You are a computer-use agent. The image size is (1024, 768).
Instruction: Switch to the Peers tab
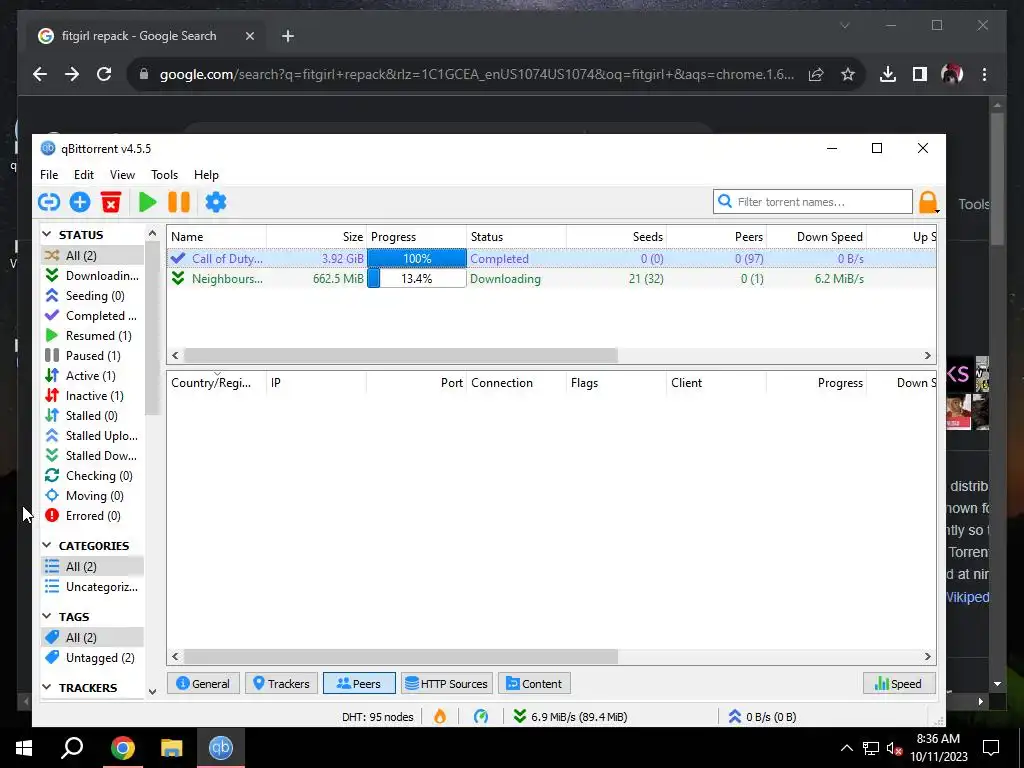click(x=359, y=684)
